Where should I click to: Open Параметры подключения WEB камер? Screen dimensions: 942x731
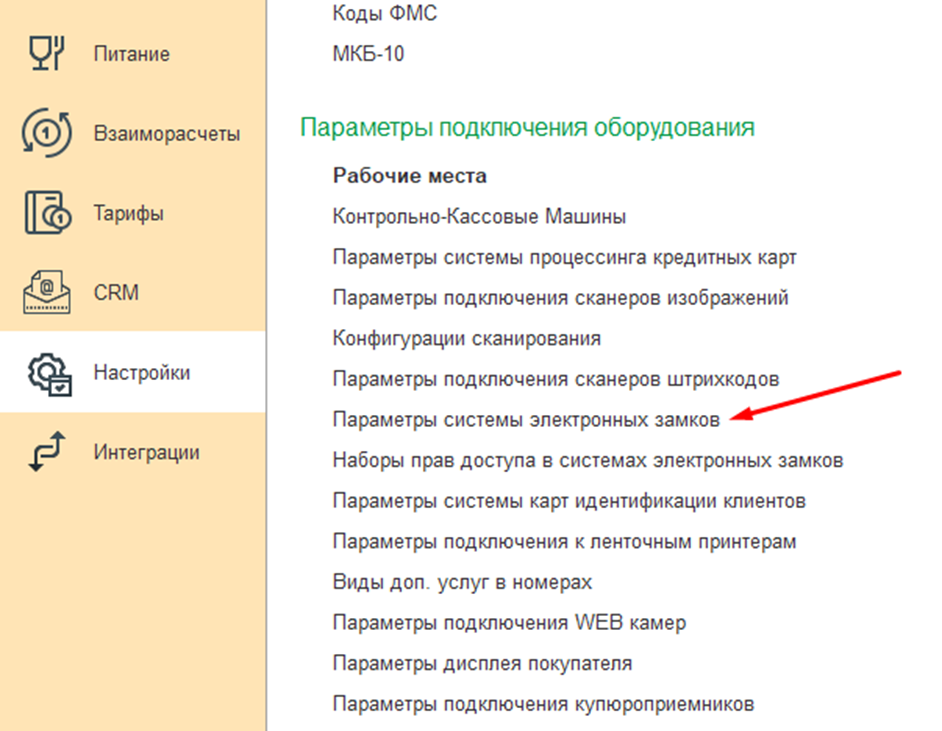tap(509, 622)
